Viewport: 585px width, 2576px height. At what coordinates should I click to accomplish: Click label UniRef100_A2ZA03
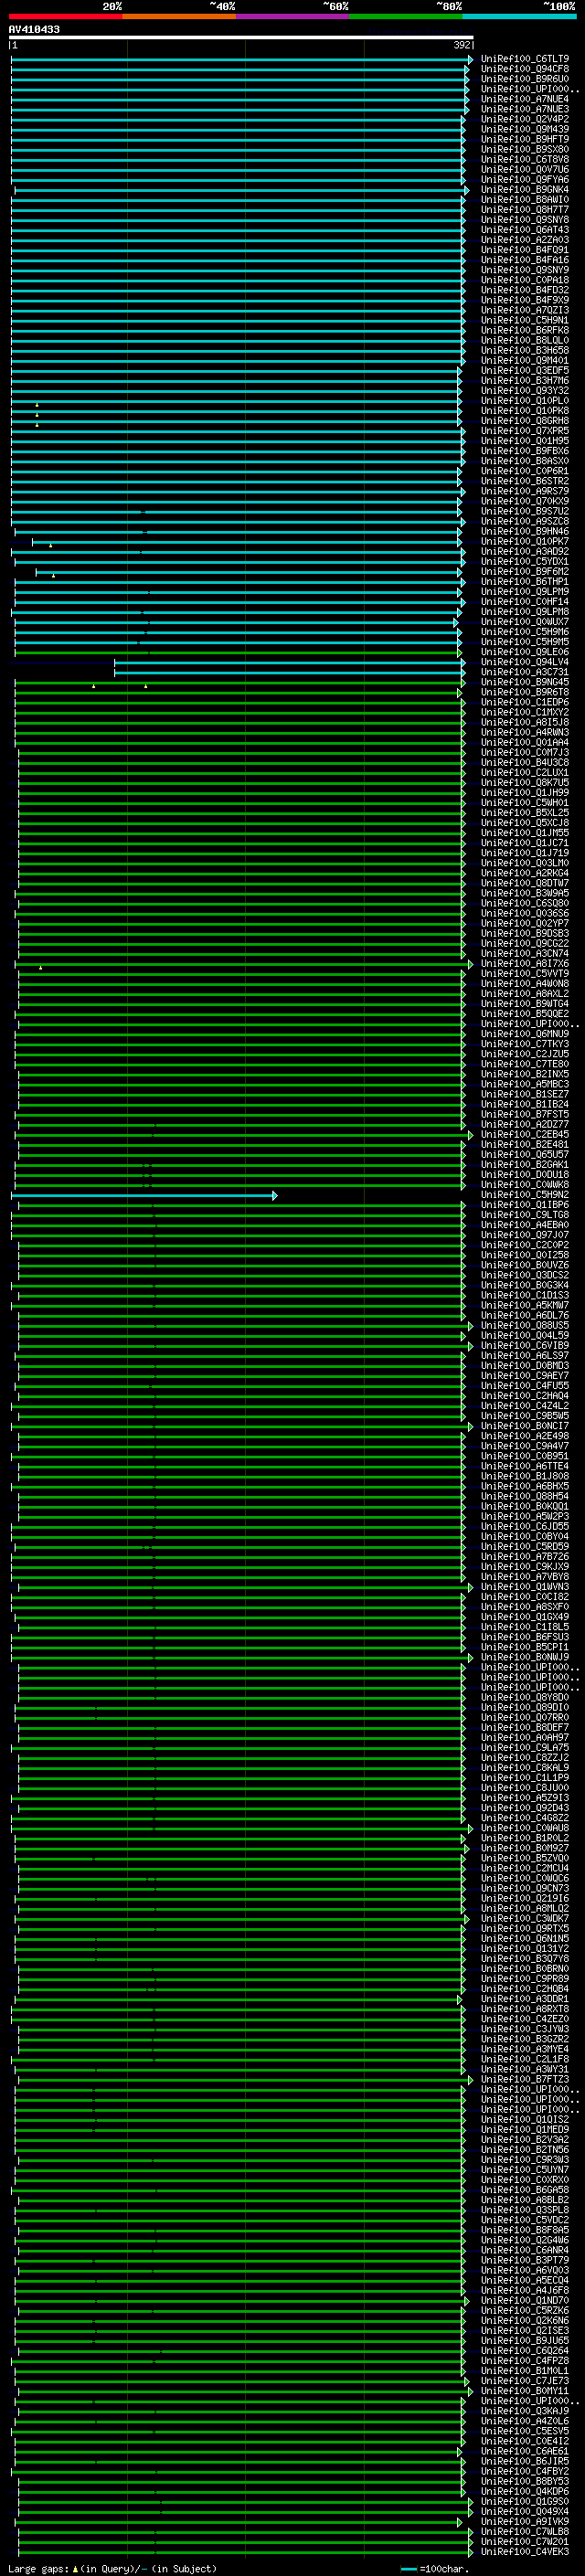(525, 240)
